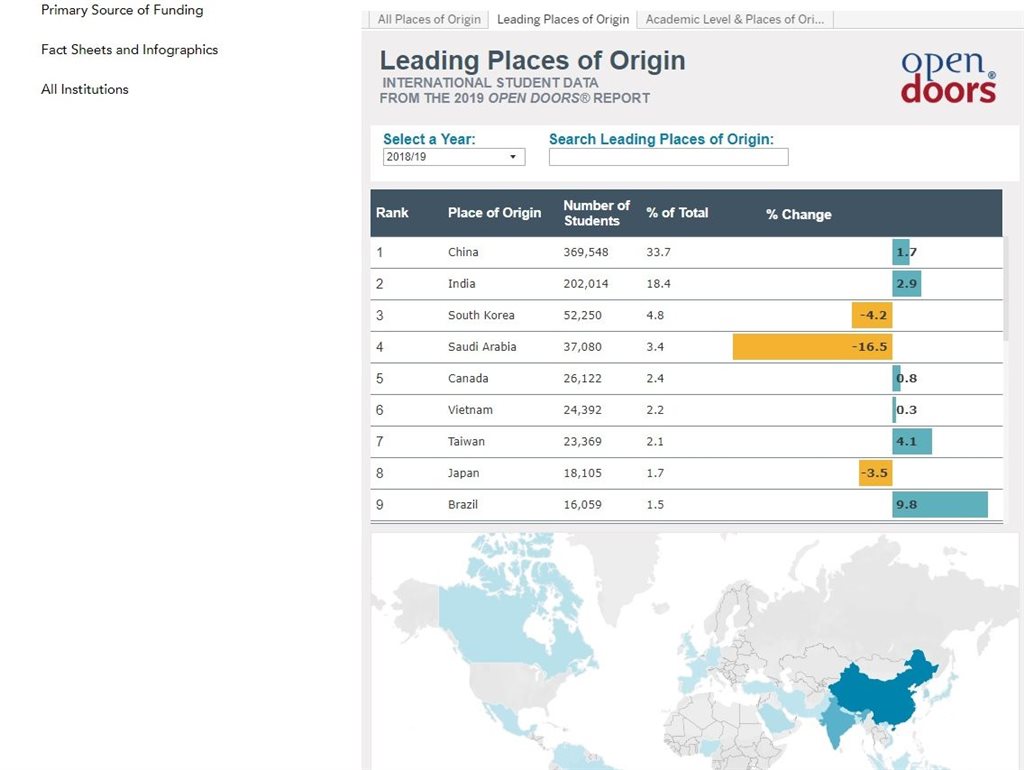Select the India row label

point(462,284)
